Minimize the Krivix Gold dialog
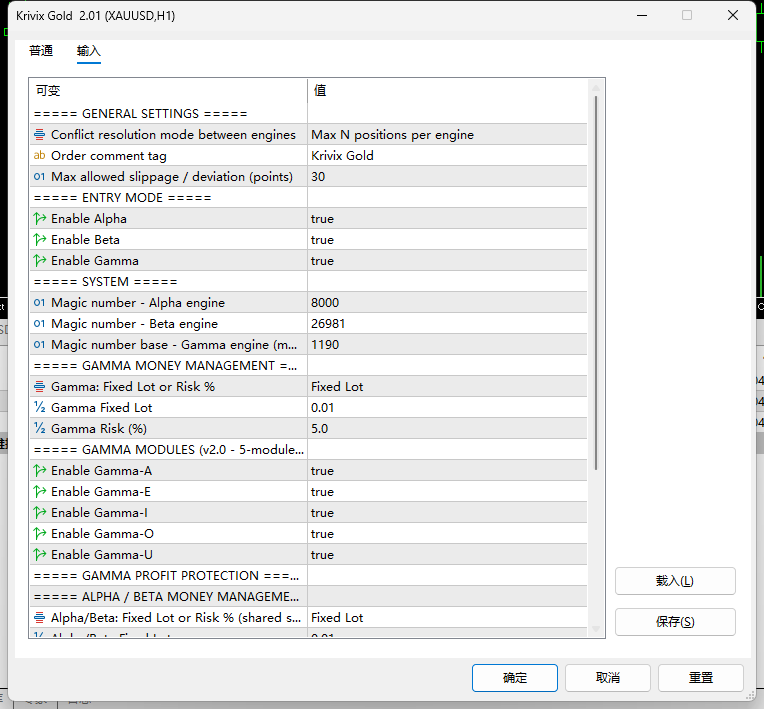The width and height of the screenshot is (764, 709). (642, 16)
